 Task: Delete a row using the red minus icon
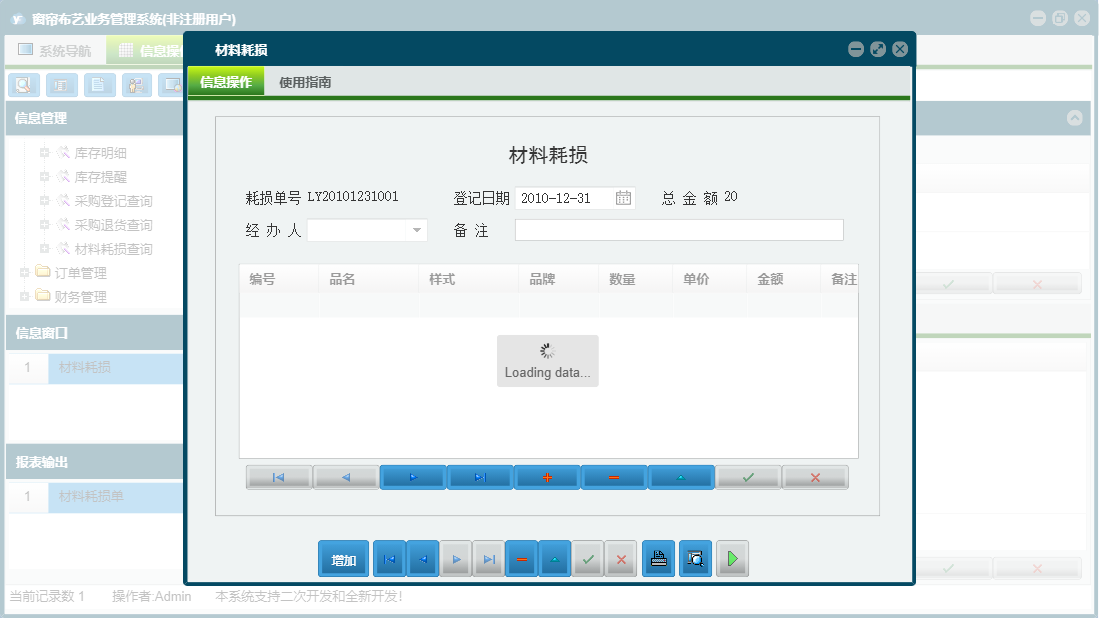[x=613, y=477]
